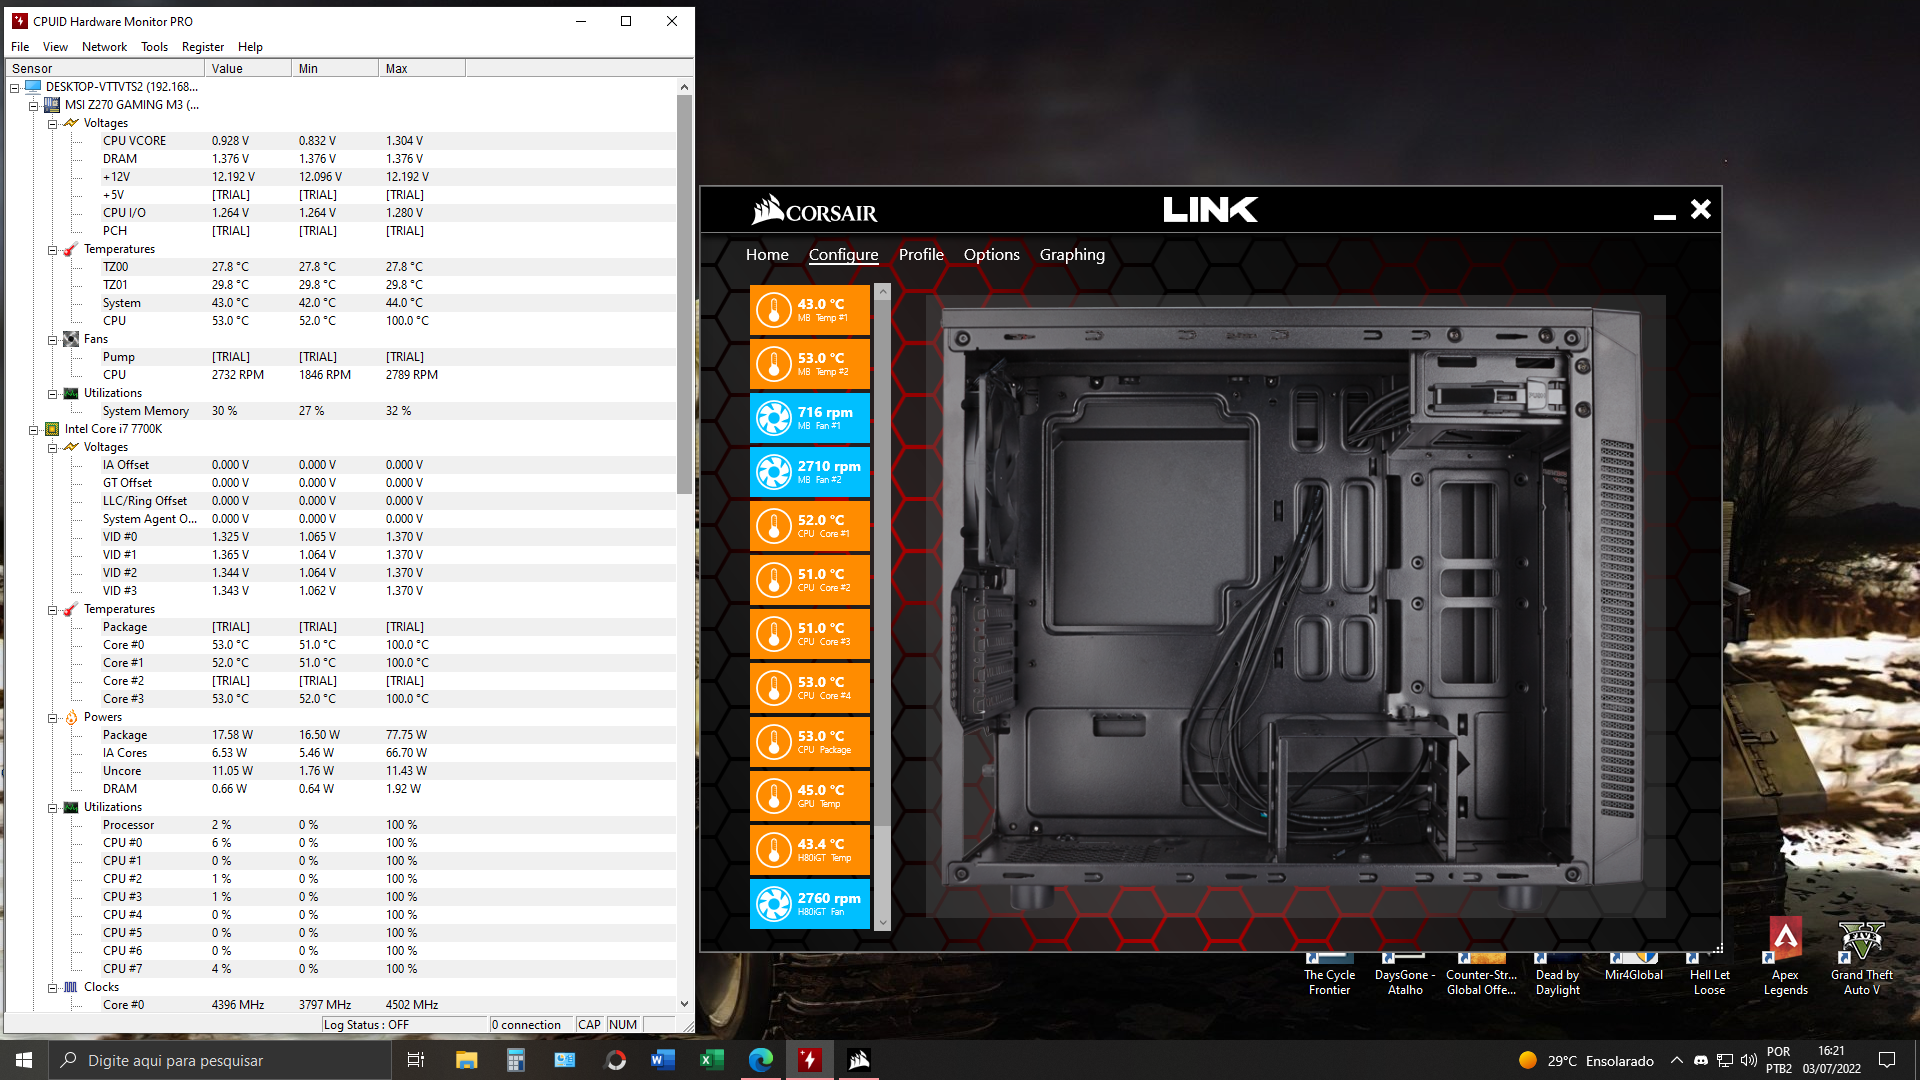Collapse the Powers group

point(53,718)
